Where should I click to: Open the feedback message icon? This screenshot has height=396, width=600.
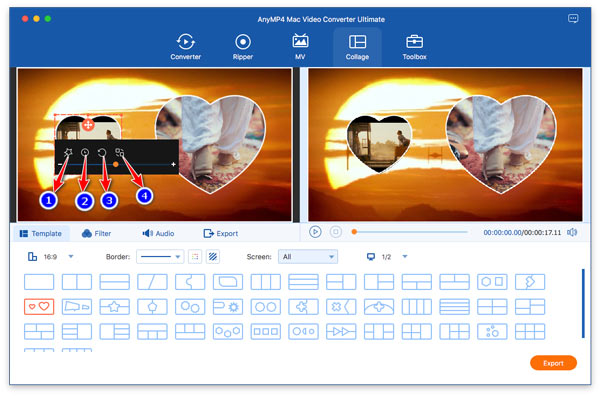573,18
